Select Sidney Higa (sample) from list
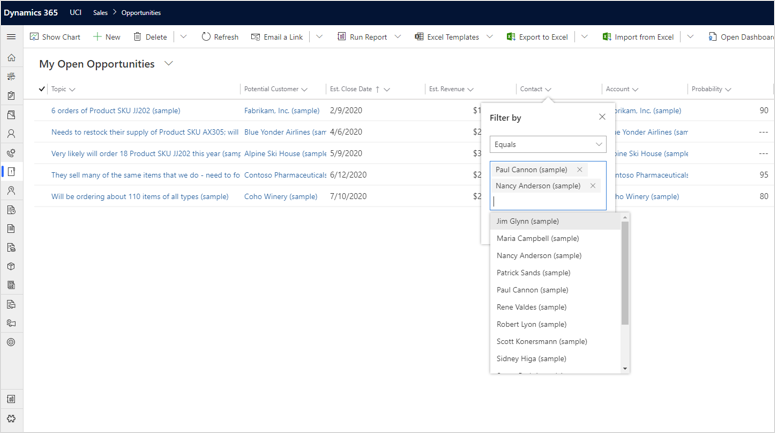 pos(556,359)
